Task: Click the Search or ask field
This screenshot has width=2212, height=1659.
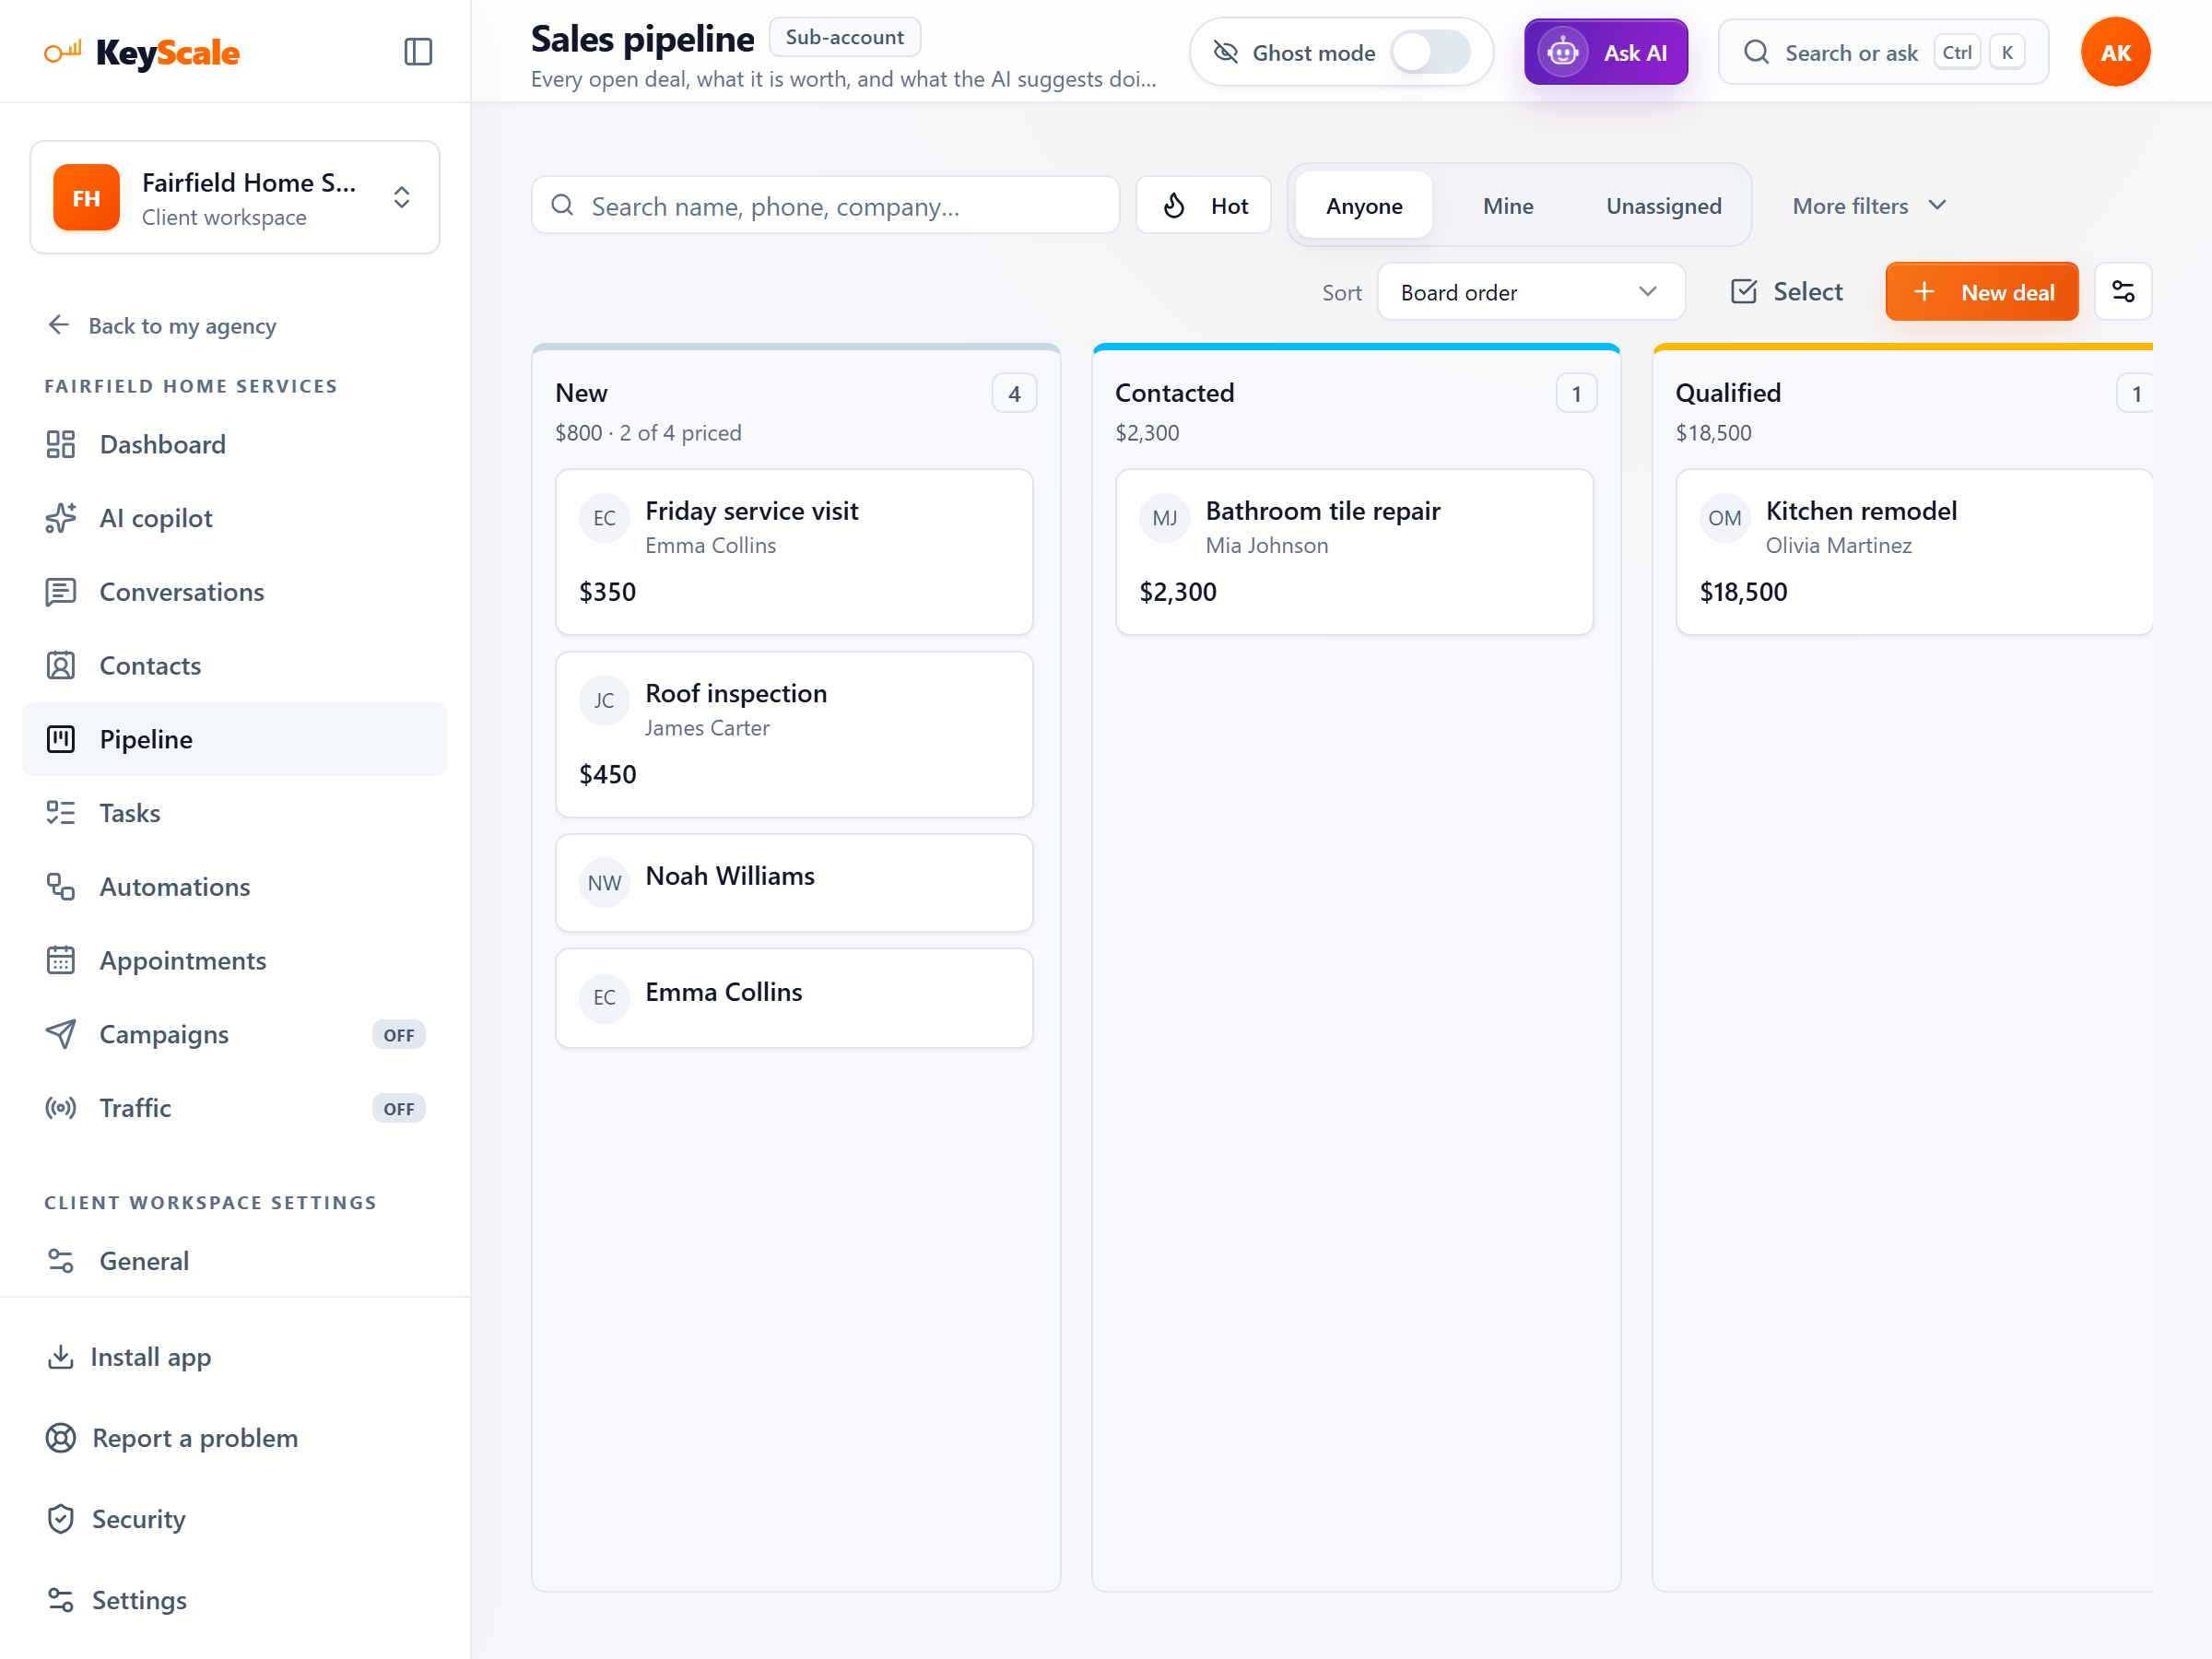Action: [x=1883, y=52]
